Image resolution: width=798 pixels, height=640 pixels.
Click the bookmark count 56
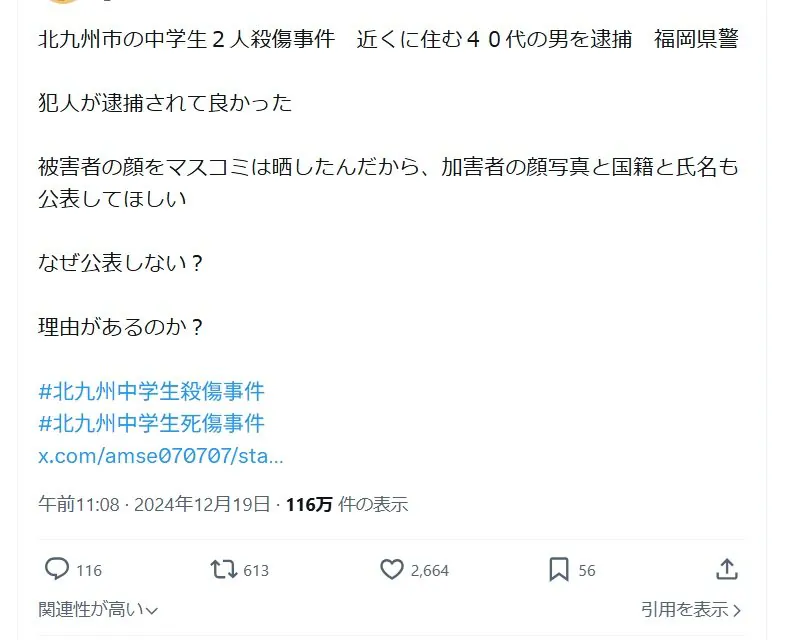click(x=587, y=570)
